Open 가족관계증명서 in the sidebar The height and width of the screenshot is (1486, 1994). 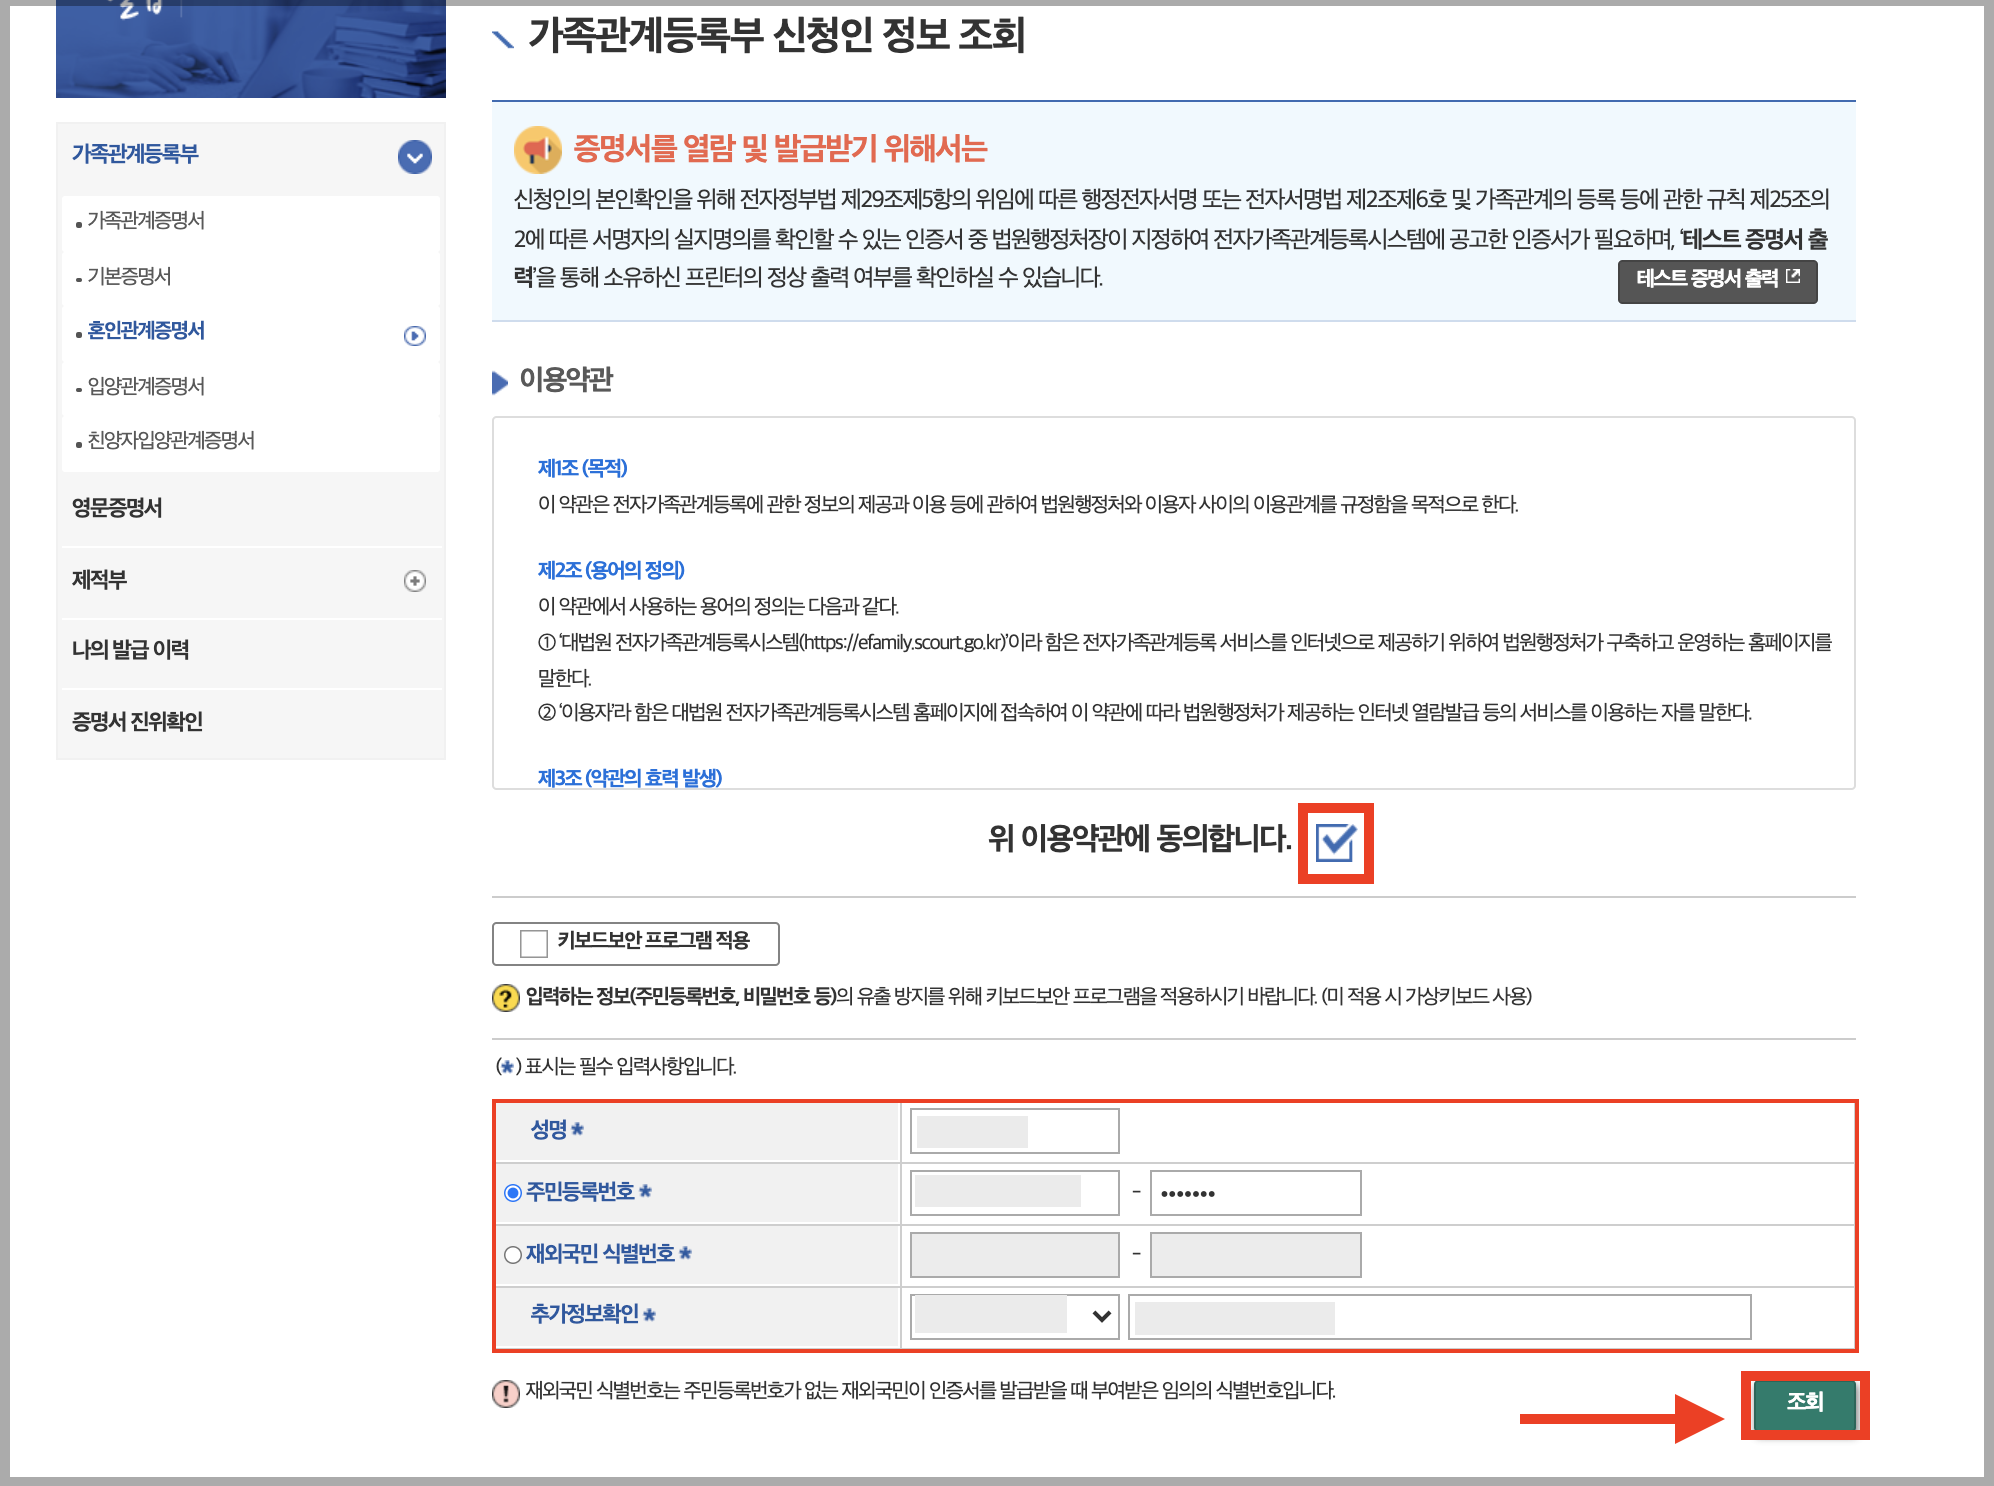click(146, 220)
